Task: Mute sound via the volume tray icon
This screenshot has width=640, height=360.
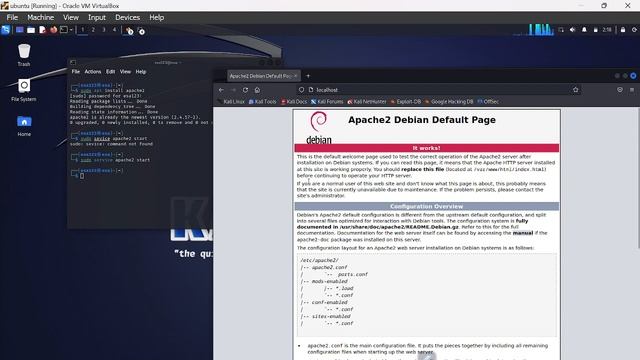Action: [x=573, y=30]
